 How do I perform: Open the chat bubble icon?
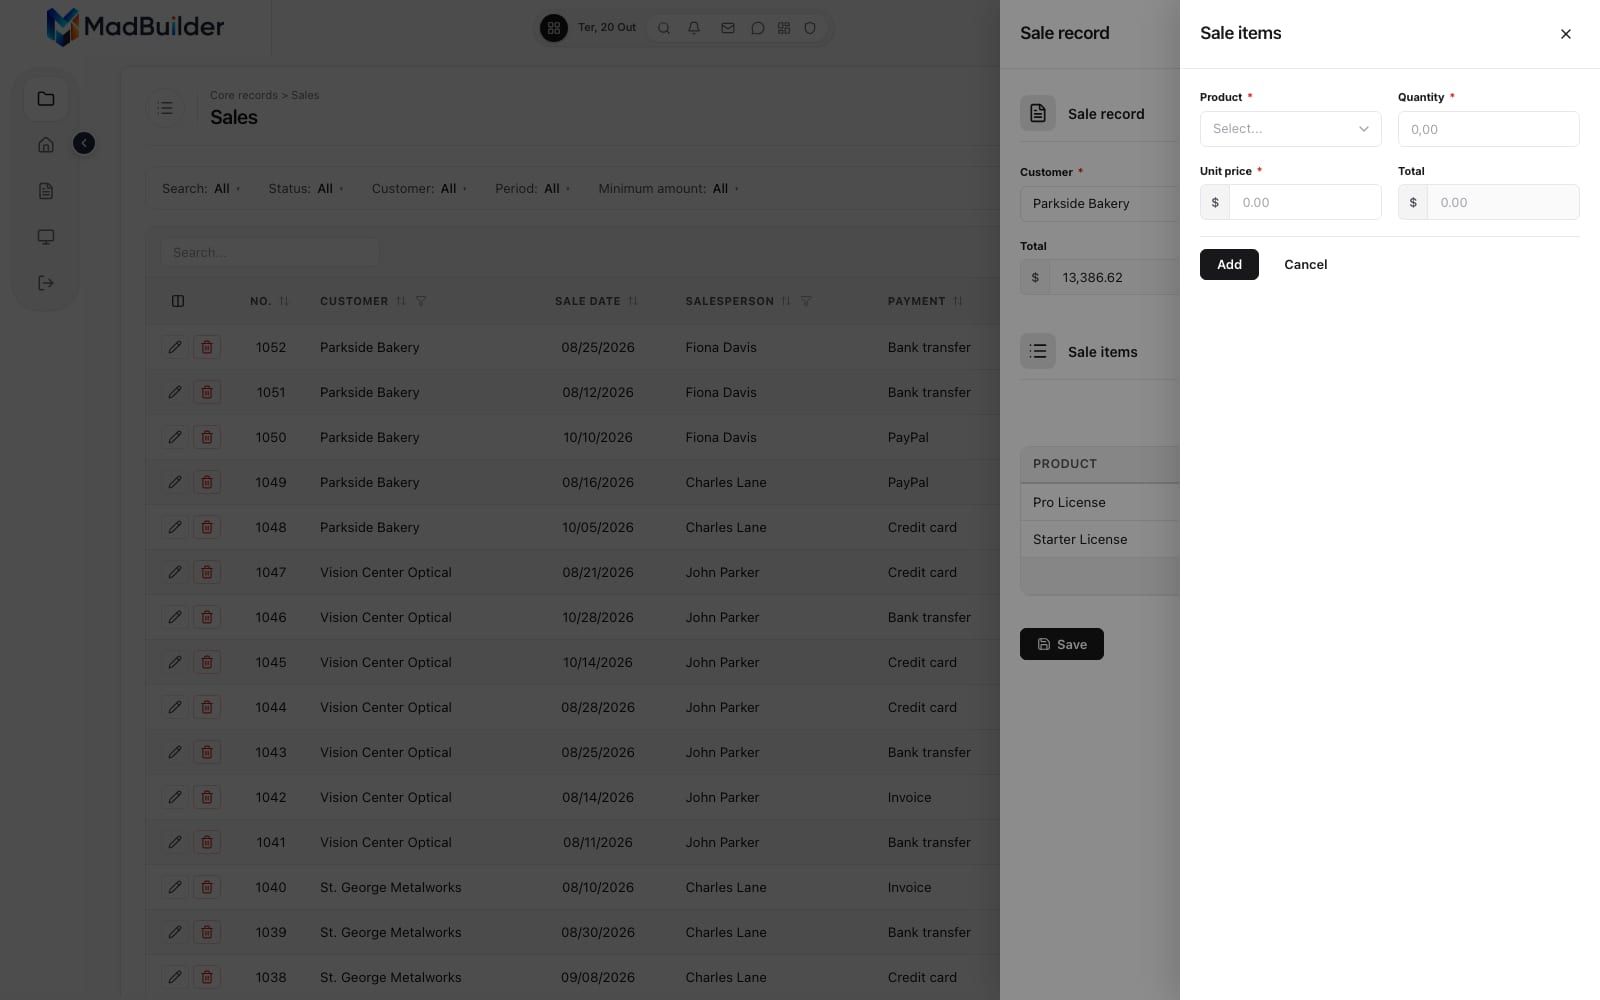click(x=758, y=28)
